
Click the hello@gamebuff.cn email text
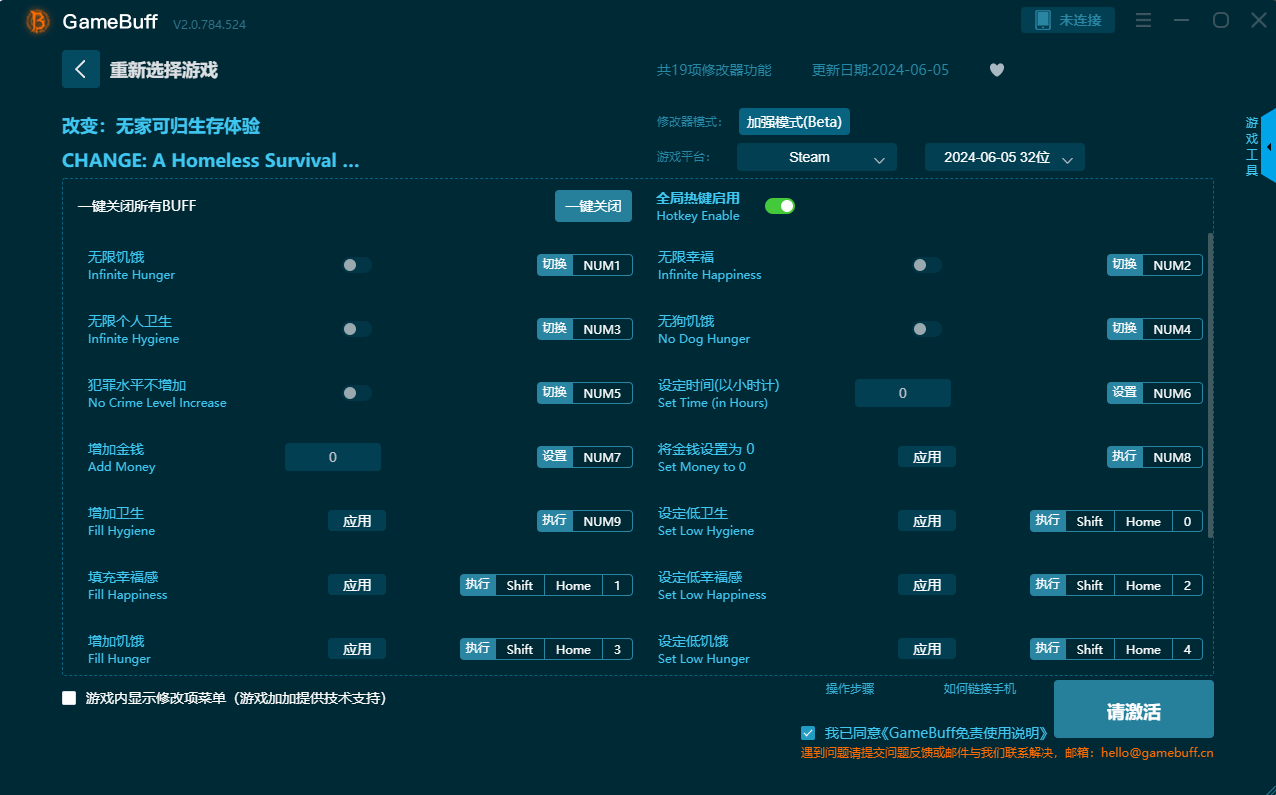[x=1157, y=753]
